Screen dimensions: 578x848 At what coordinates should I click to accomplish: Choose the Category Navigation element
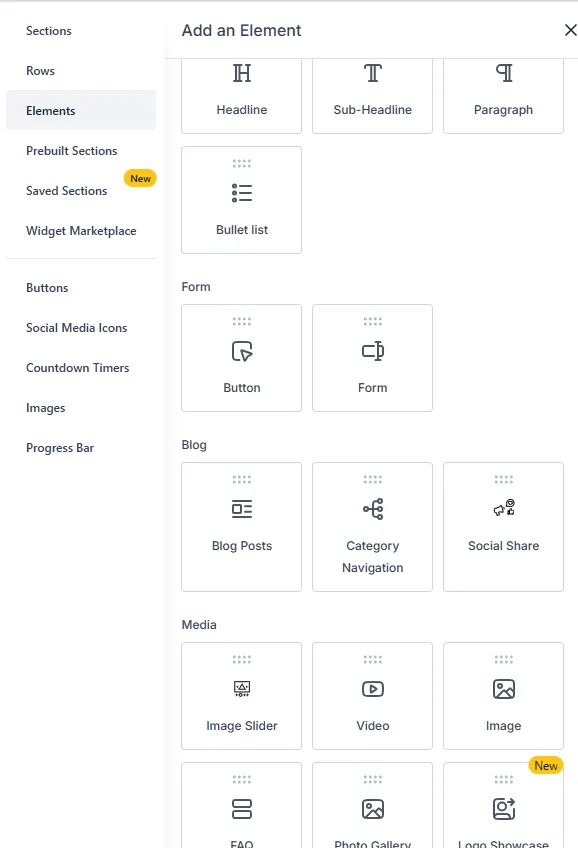(x=372, y=527)
